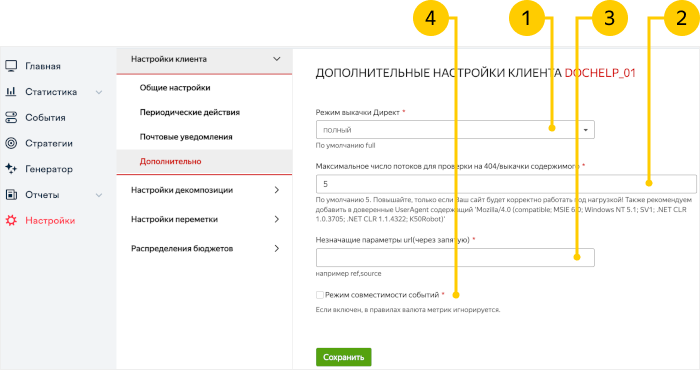Open Отчеты menu item
The image size is (700, 370).
(x=42, y=195)
